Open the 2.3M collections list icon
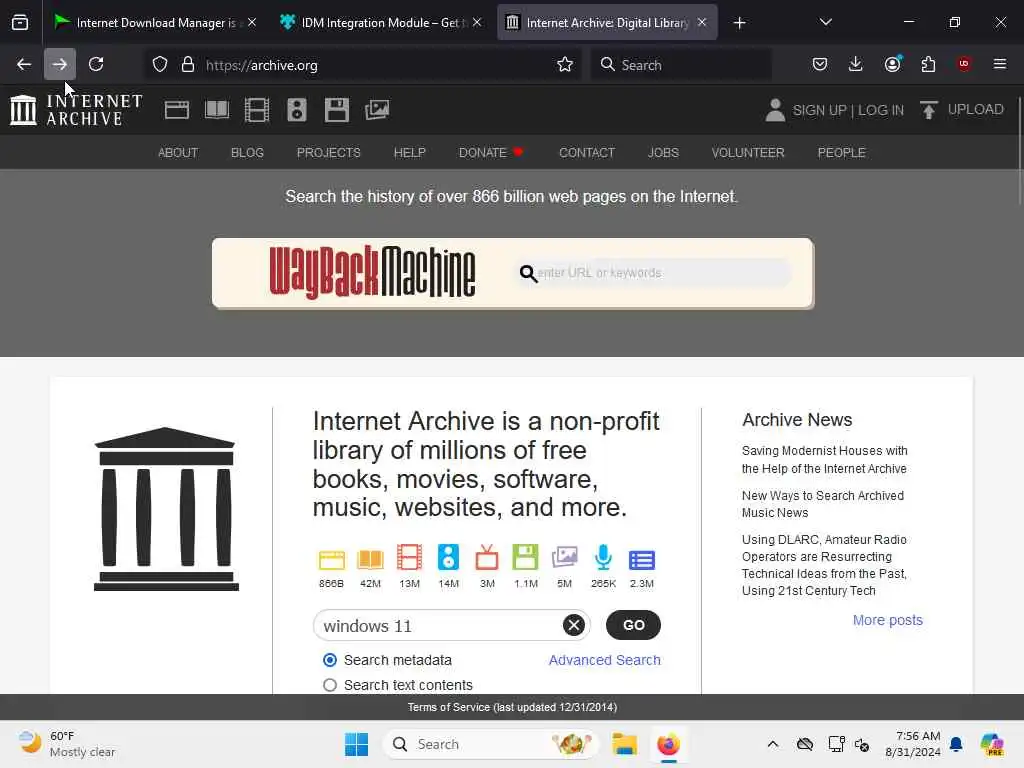 [x=642, y=560]
